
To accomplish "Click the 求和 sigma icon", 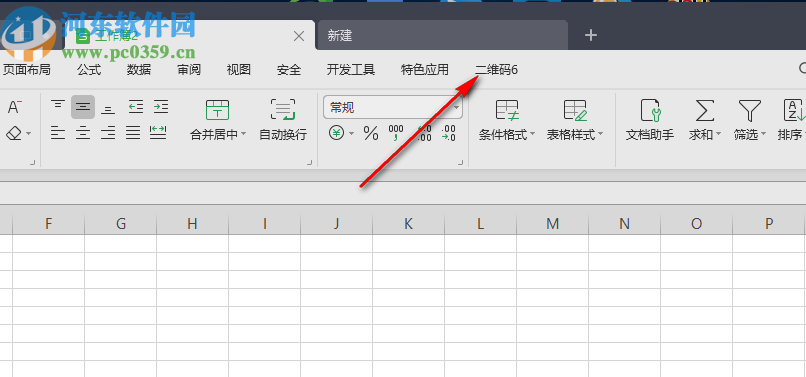I will pyautogui.click(x=704, y=110).
